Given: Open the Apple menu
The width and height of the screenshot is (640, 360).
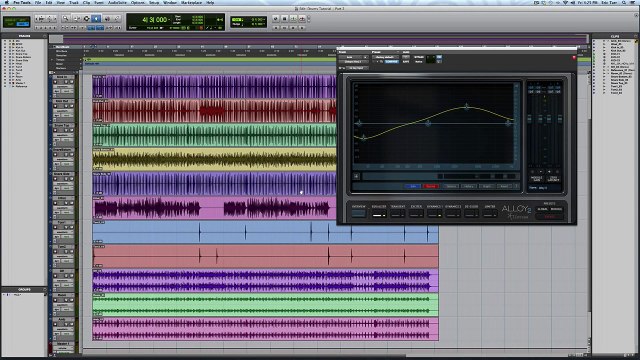Looking at the screenshot, I should pyautogui.click(x=6, y=2).
